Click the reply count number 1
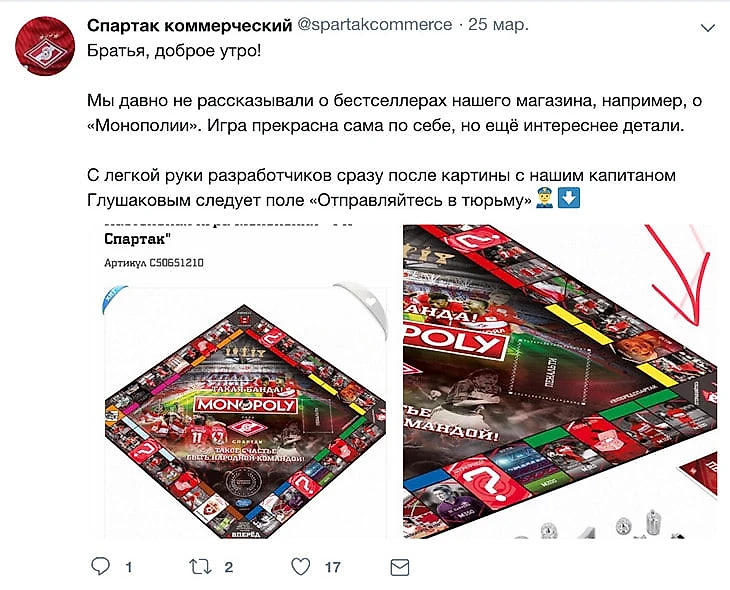Viewport: 730px width, 590px height. click(x=129, y=567)
